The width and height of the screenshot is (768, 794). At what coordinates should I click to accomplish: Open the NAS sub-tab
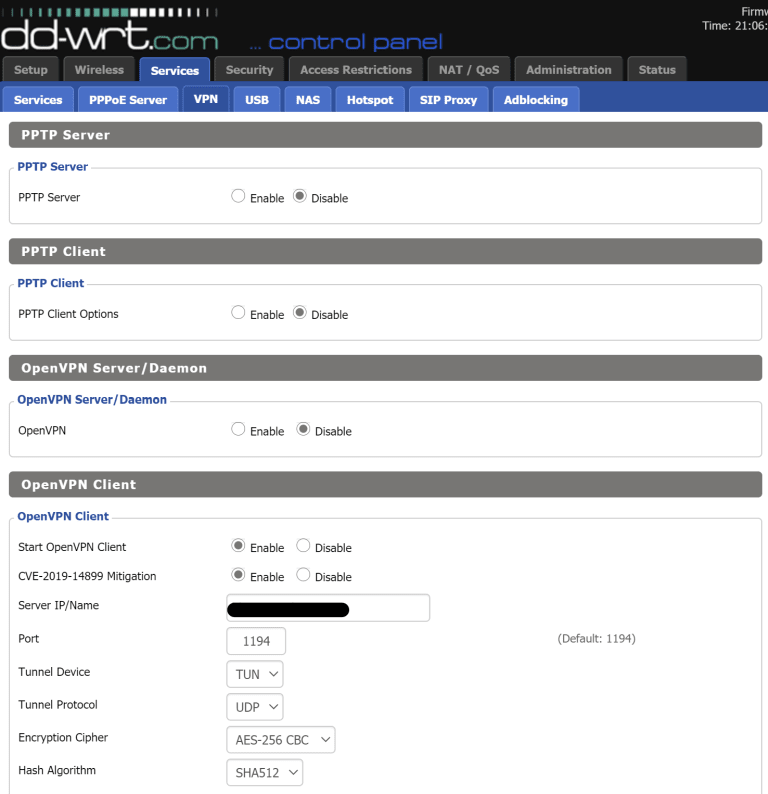pyautogui.click(x=308, y=99)
